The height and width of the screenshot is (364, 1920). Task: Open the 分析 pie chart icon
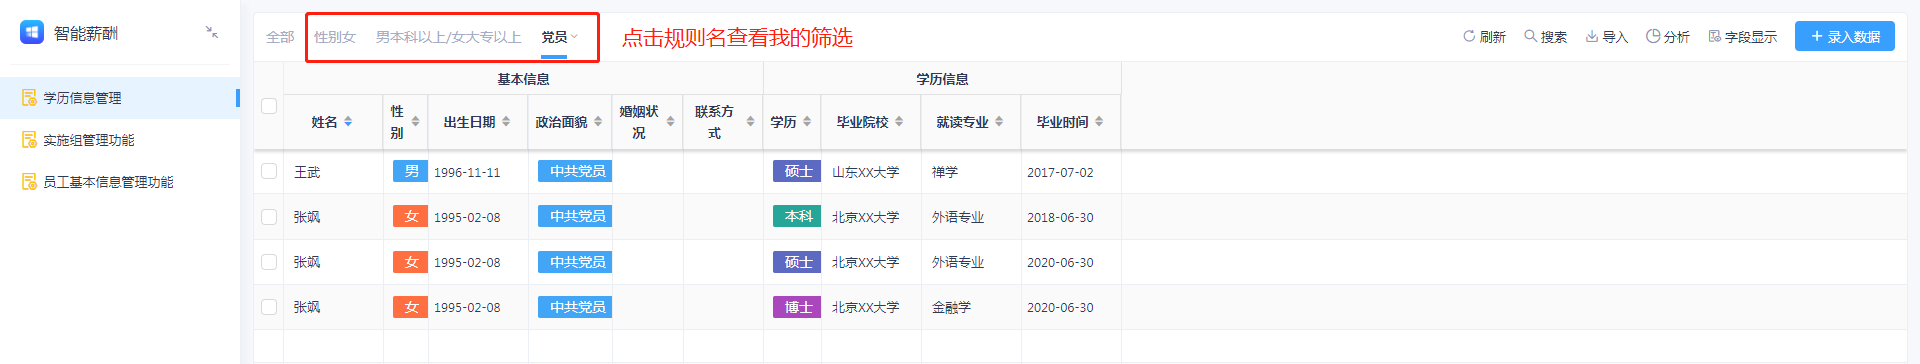pyautogui.click(x=1653, y=36)
